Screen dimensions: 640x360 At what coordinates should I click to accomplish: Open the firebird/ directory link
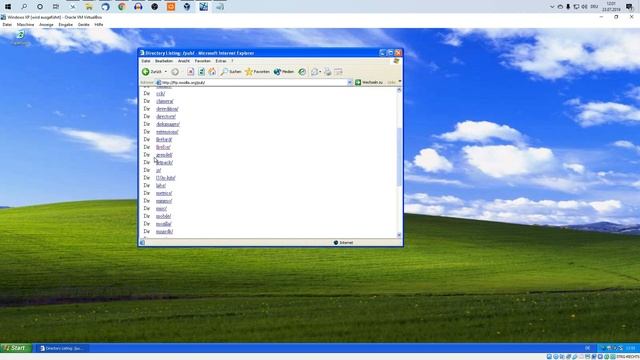(164, 140)
